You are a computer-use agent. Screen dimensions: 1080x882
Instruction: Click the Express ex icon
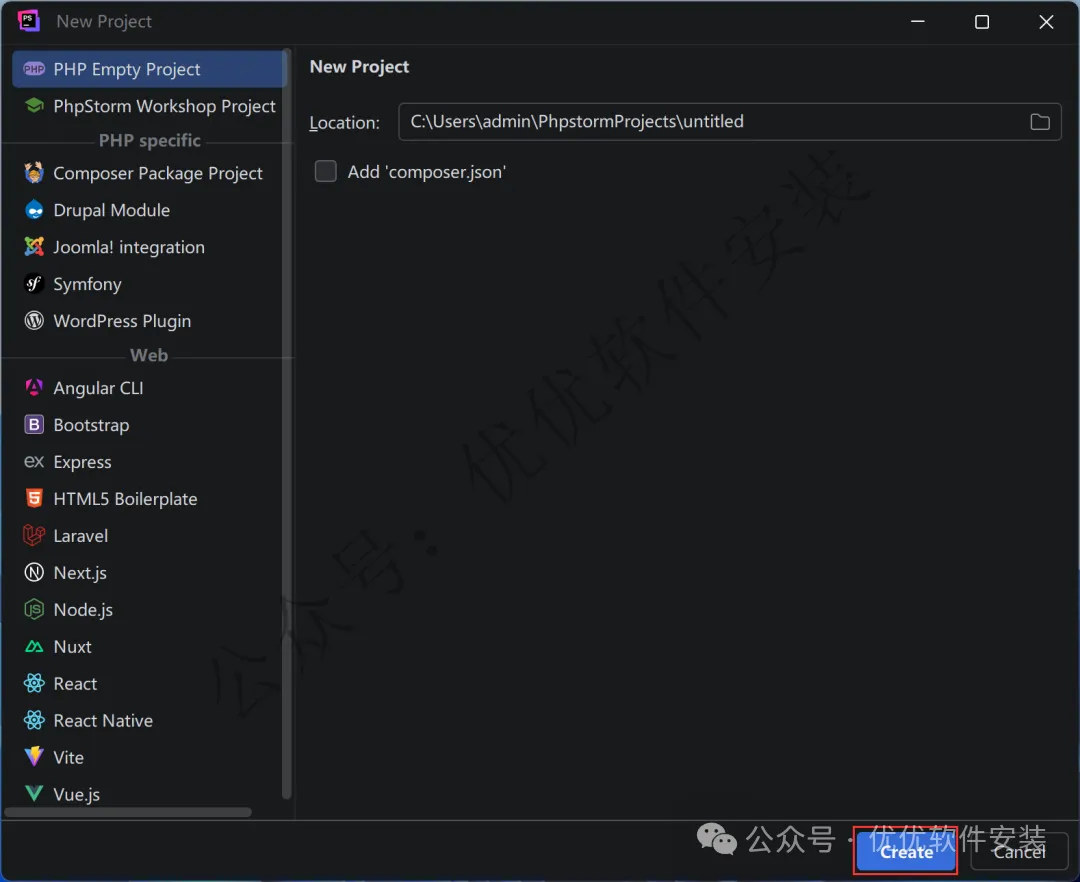pos(34,461)
